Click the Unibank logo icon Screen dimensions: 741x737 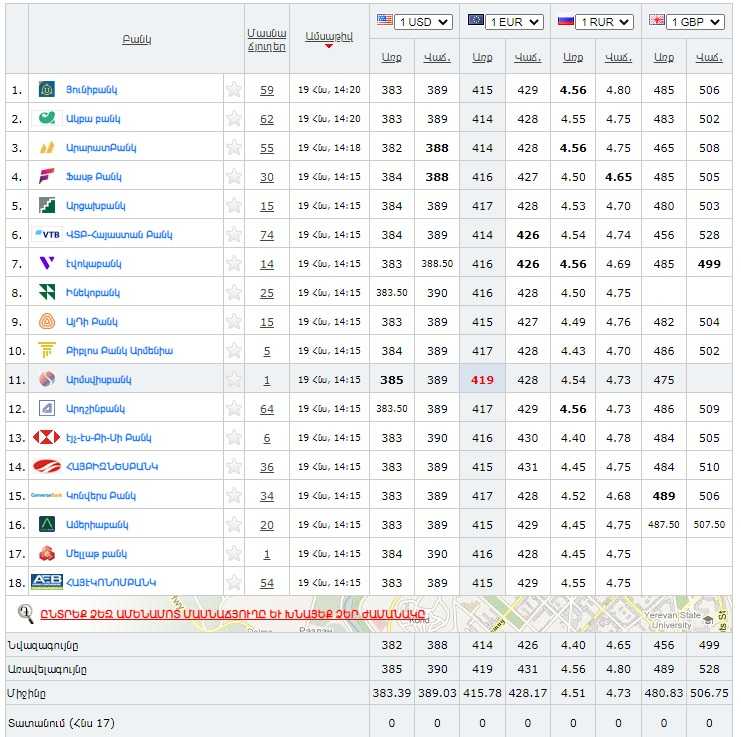(x=46, y=90)
